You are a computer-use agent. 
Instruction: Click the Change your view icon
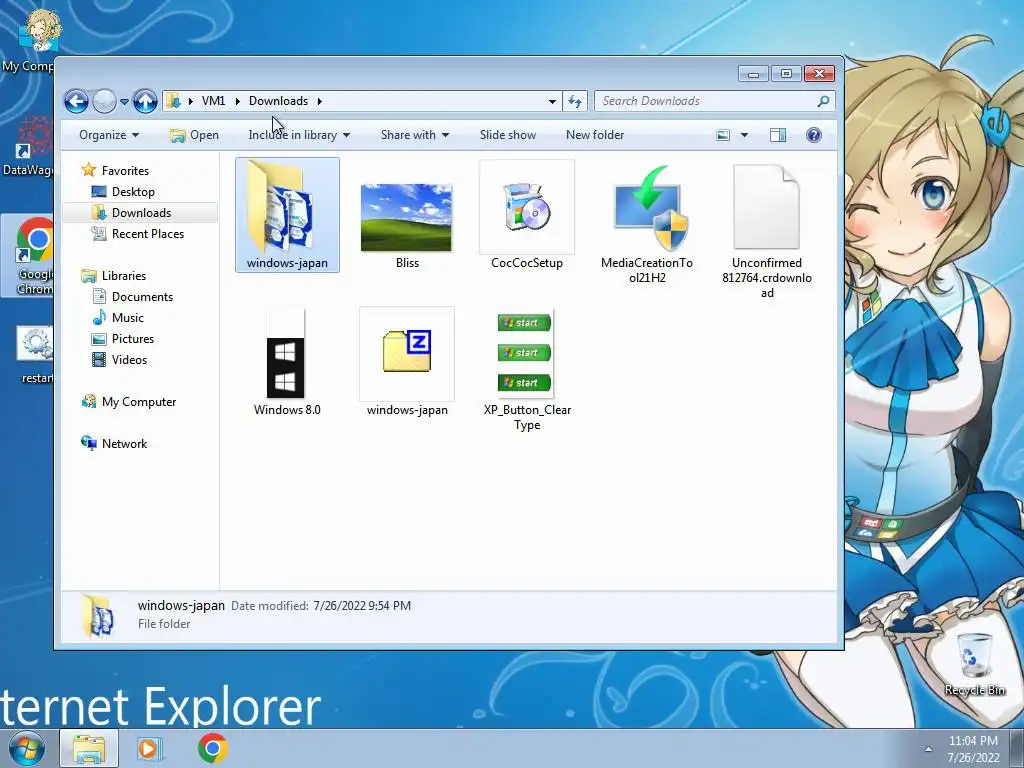[723, 135]
